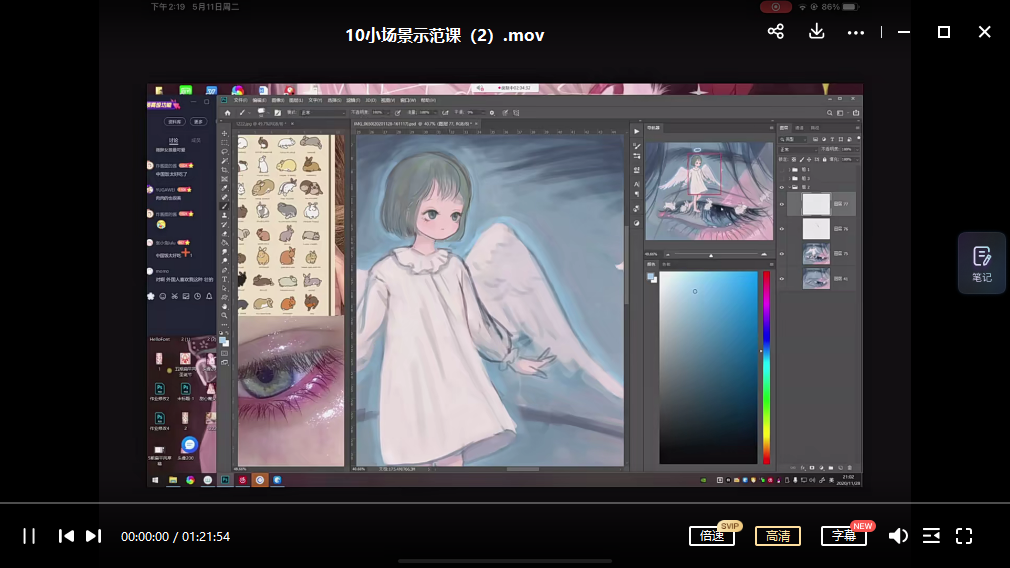Enter fullscreen mode in the player
This screenshot has height=568, width=1010.
pyautogui.click(x=964, y=536)
